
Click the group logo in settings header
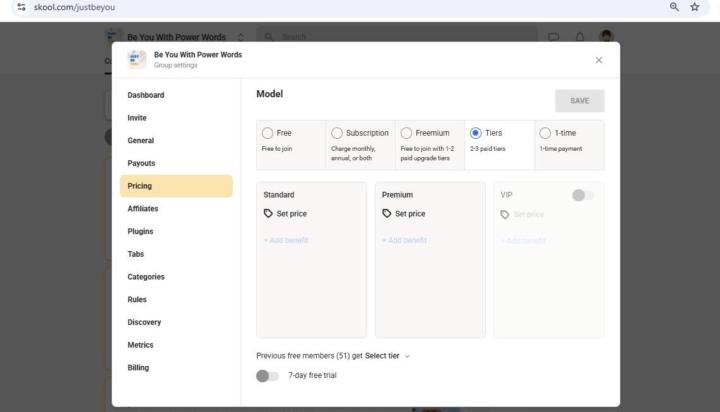click(x=137, y=59)
